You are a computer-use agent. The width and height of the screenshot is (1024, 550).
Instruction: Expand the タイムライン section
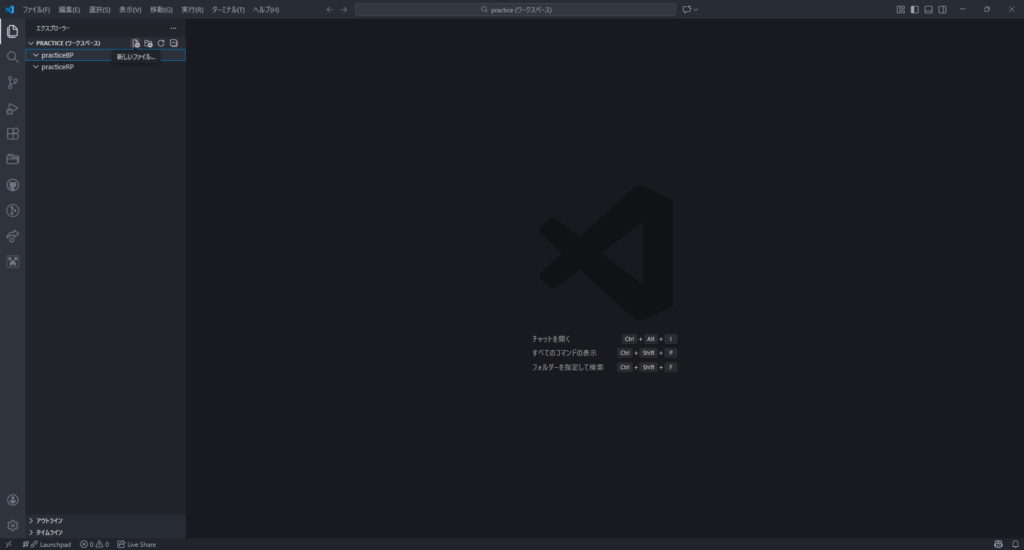tap(50, 532)
